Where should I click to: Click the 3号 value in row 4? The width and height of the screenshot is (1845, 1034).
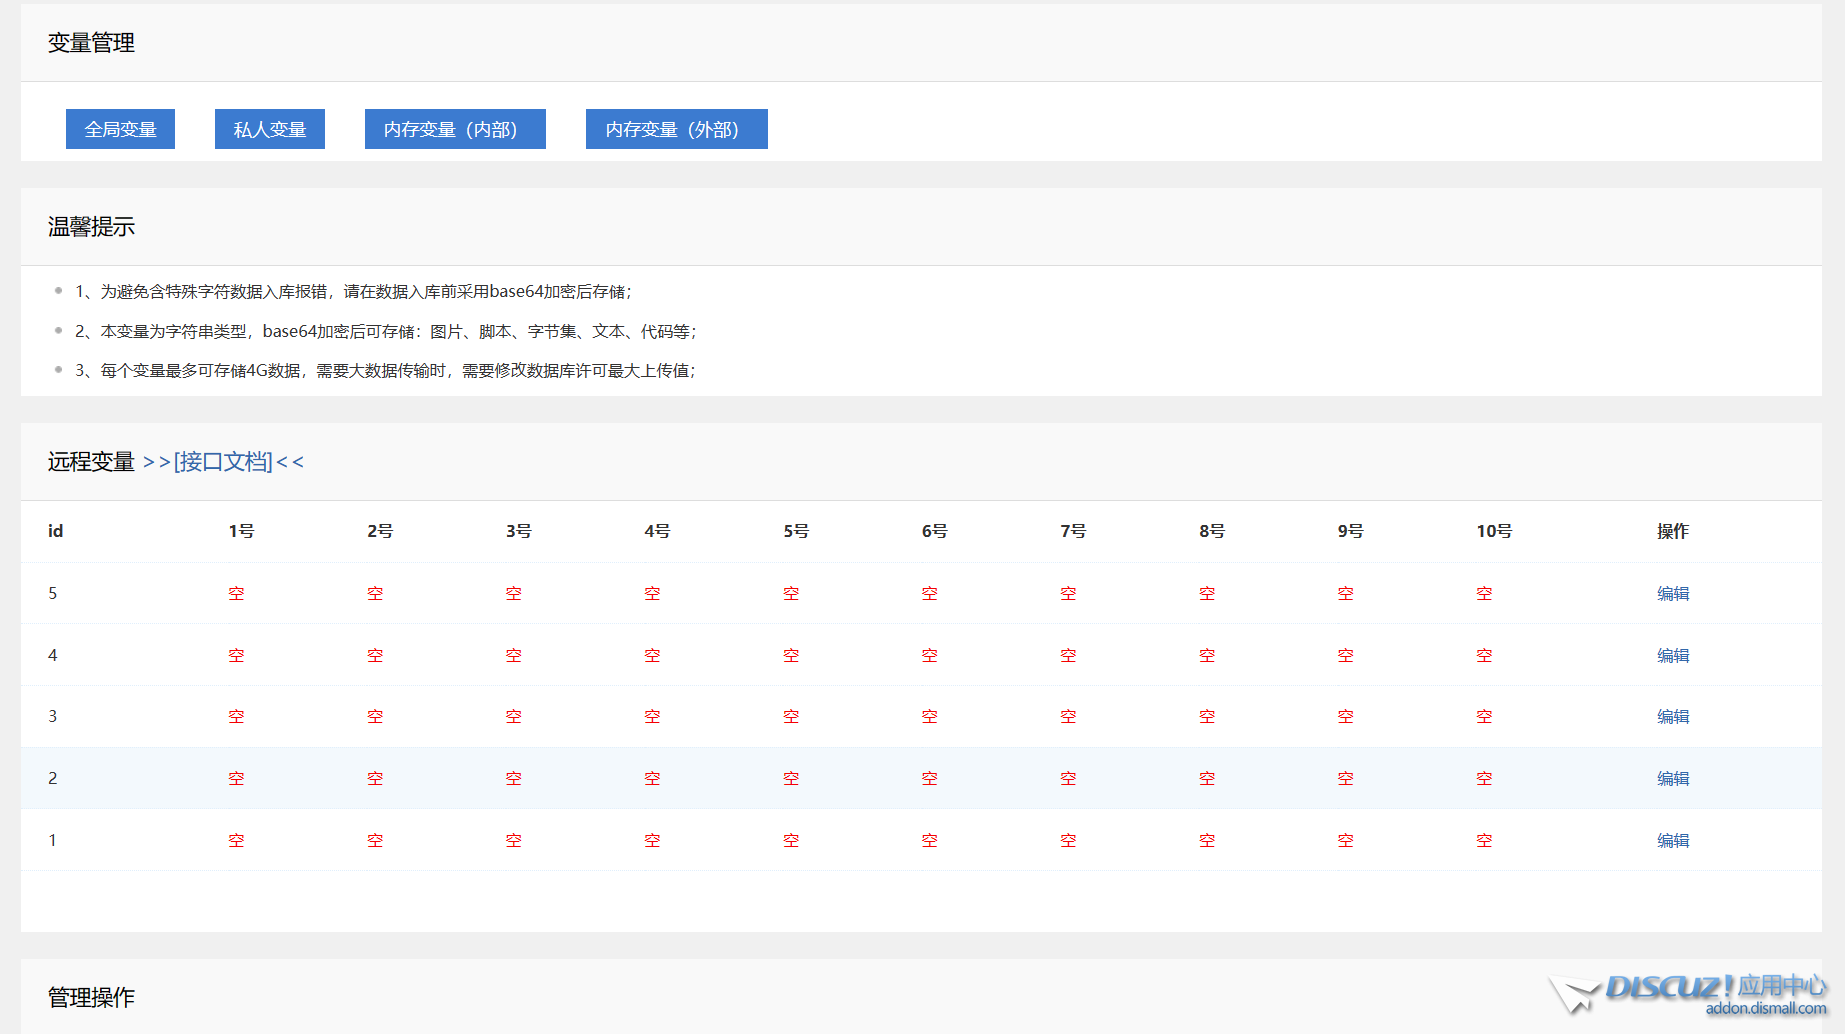513,656
